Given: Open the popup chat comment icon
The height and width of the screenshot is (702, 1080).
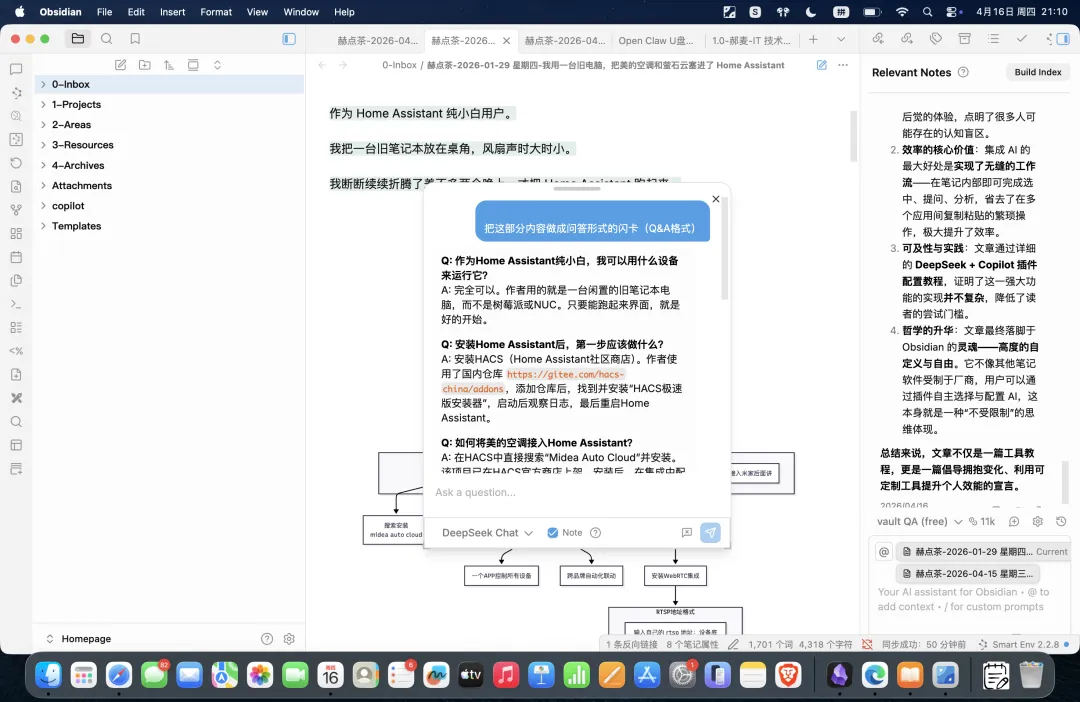Looking at the screenshot, I should click(687, 533).
